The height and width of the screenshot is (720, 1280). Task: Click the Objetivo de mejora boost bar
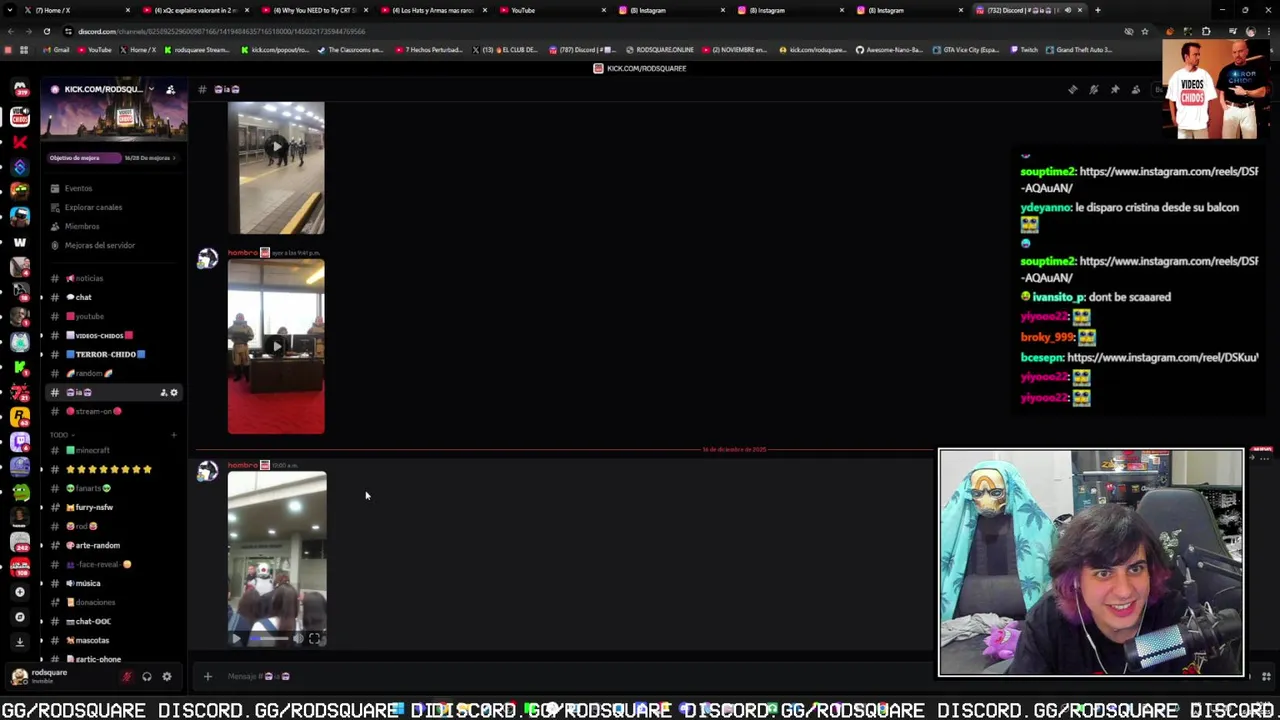point(113,158)
